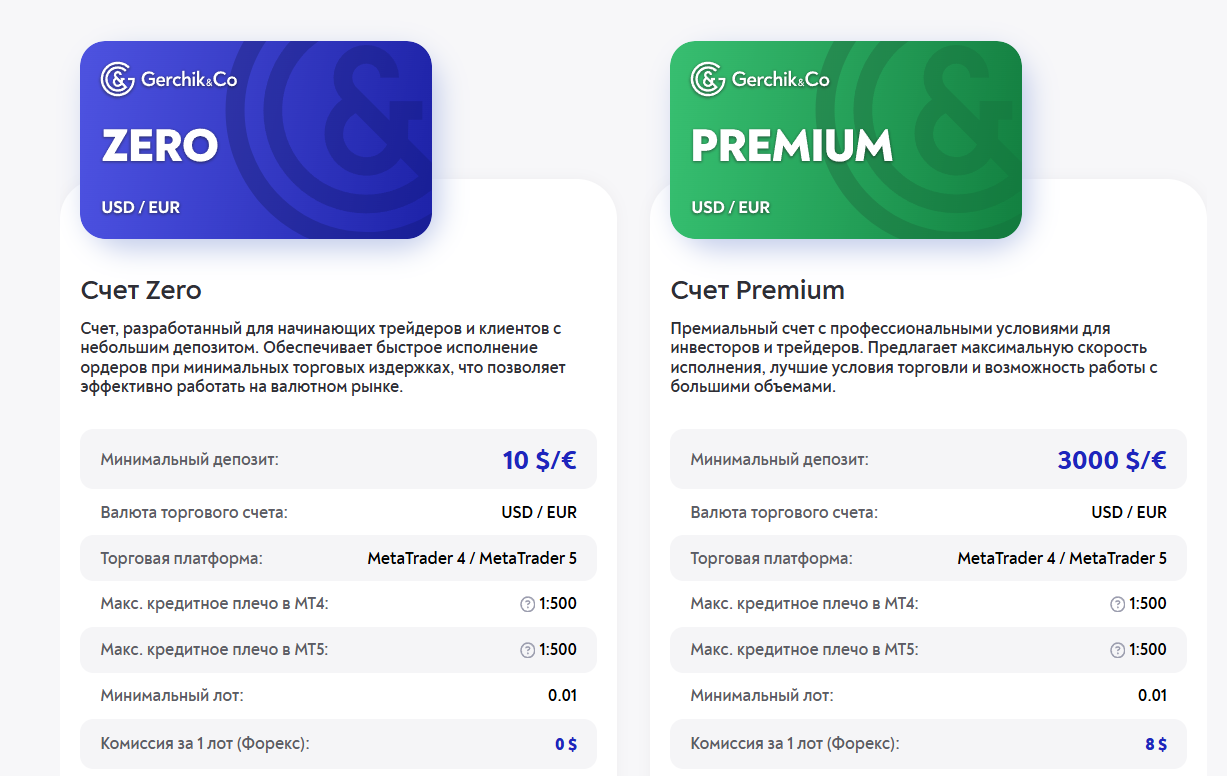Click USD / EUR in Premium account currency row
1227x776 pixels.
tap(1129, 512)
